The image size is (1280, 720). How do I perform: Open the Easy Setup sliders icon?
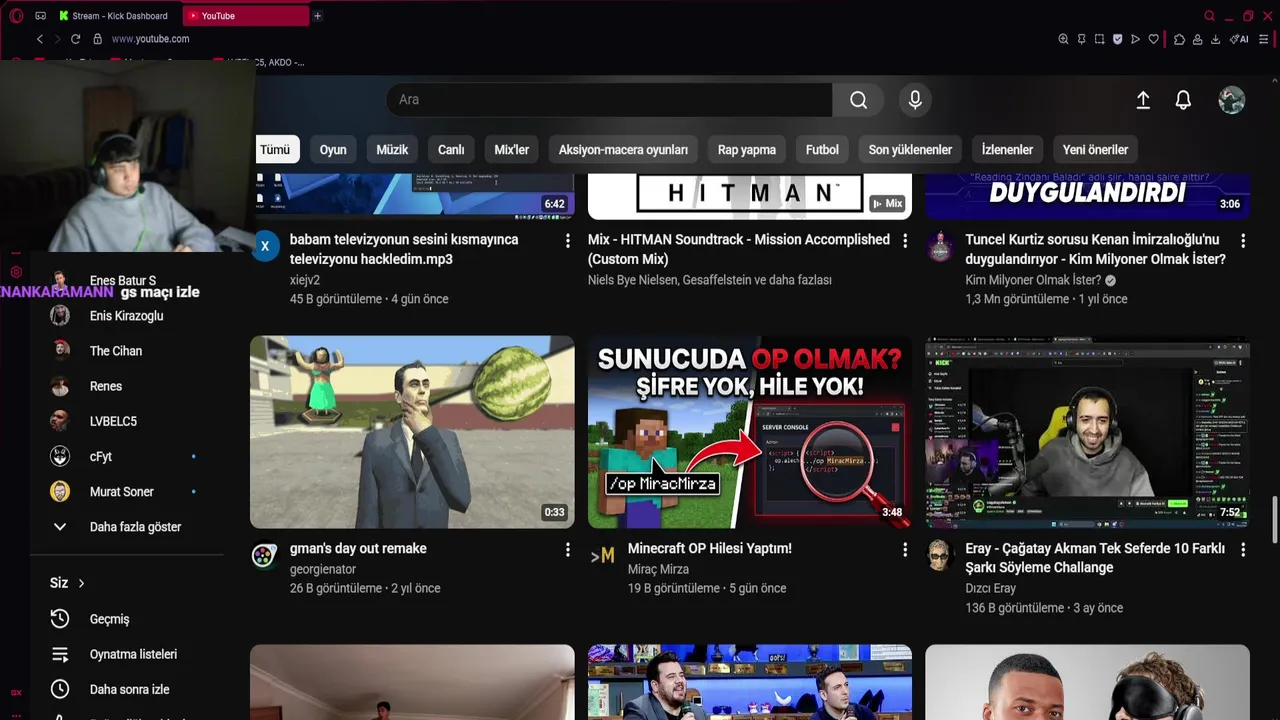tap(1266, 39)
